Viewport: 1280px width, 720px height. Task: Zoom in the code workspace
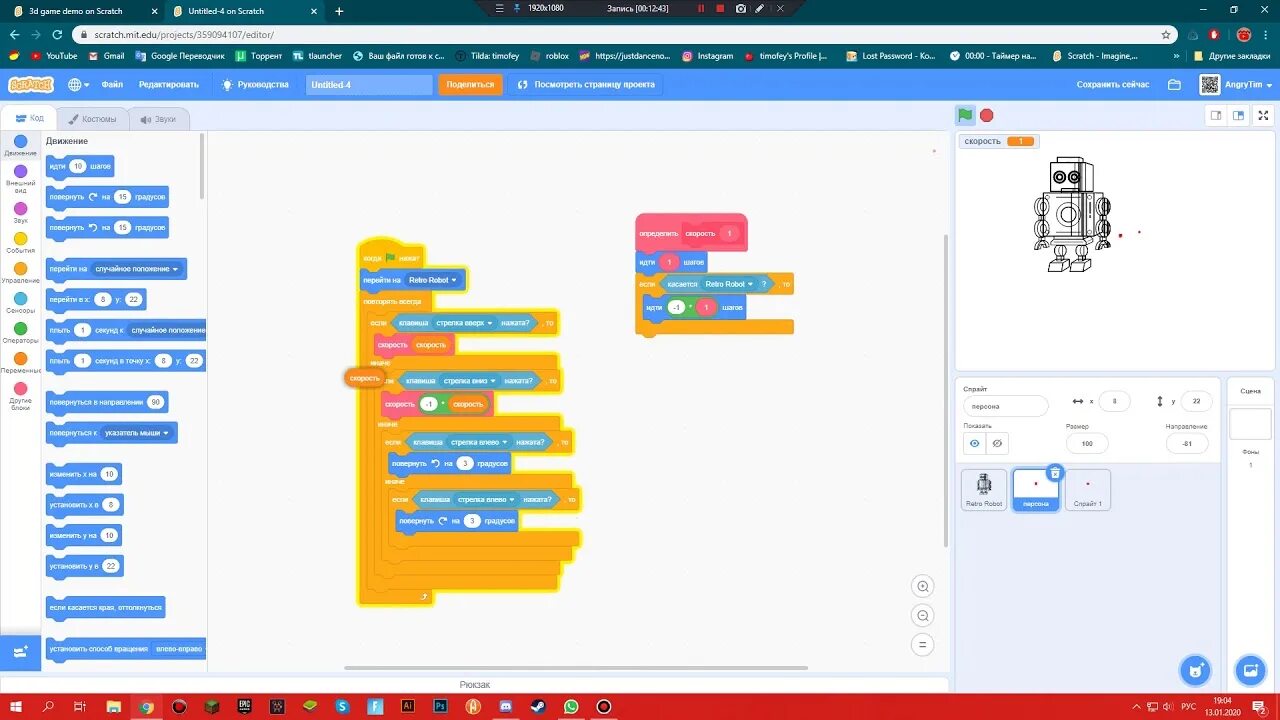[x=923, y=586]
